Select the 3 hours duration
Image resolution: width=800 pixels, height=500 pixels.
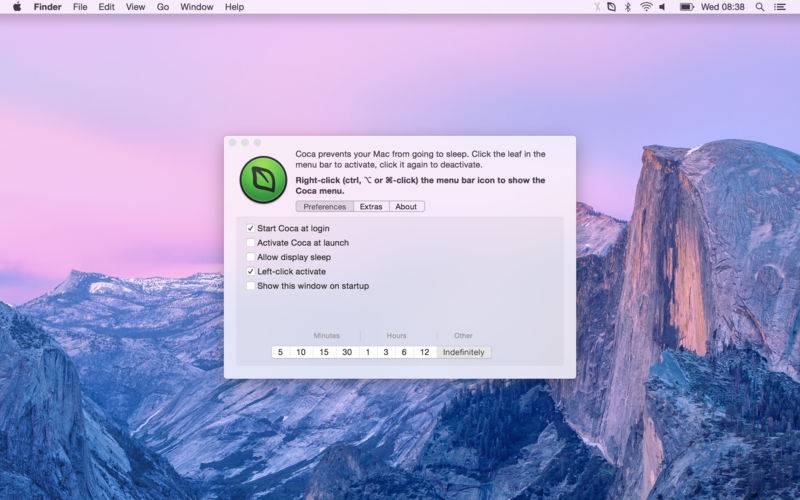pos(386,352)
